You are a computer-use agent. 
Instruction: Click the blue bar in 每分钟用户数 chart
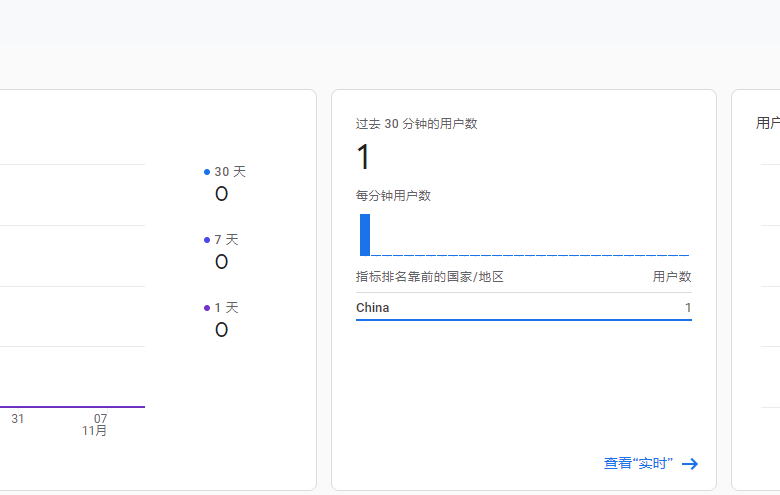(x=365, y=235)
